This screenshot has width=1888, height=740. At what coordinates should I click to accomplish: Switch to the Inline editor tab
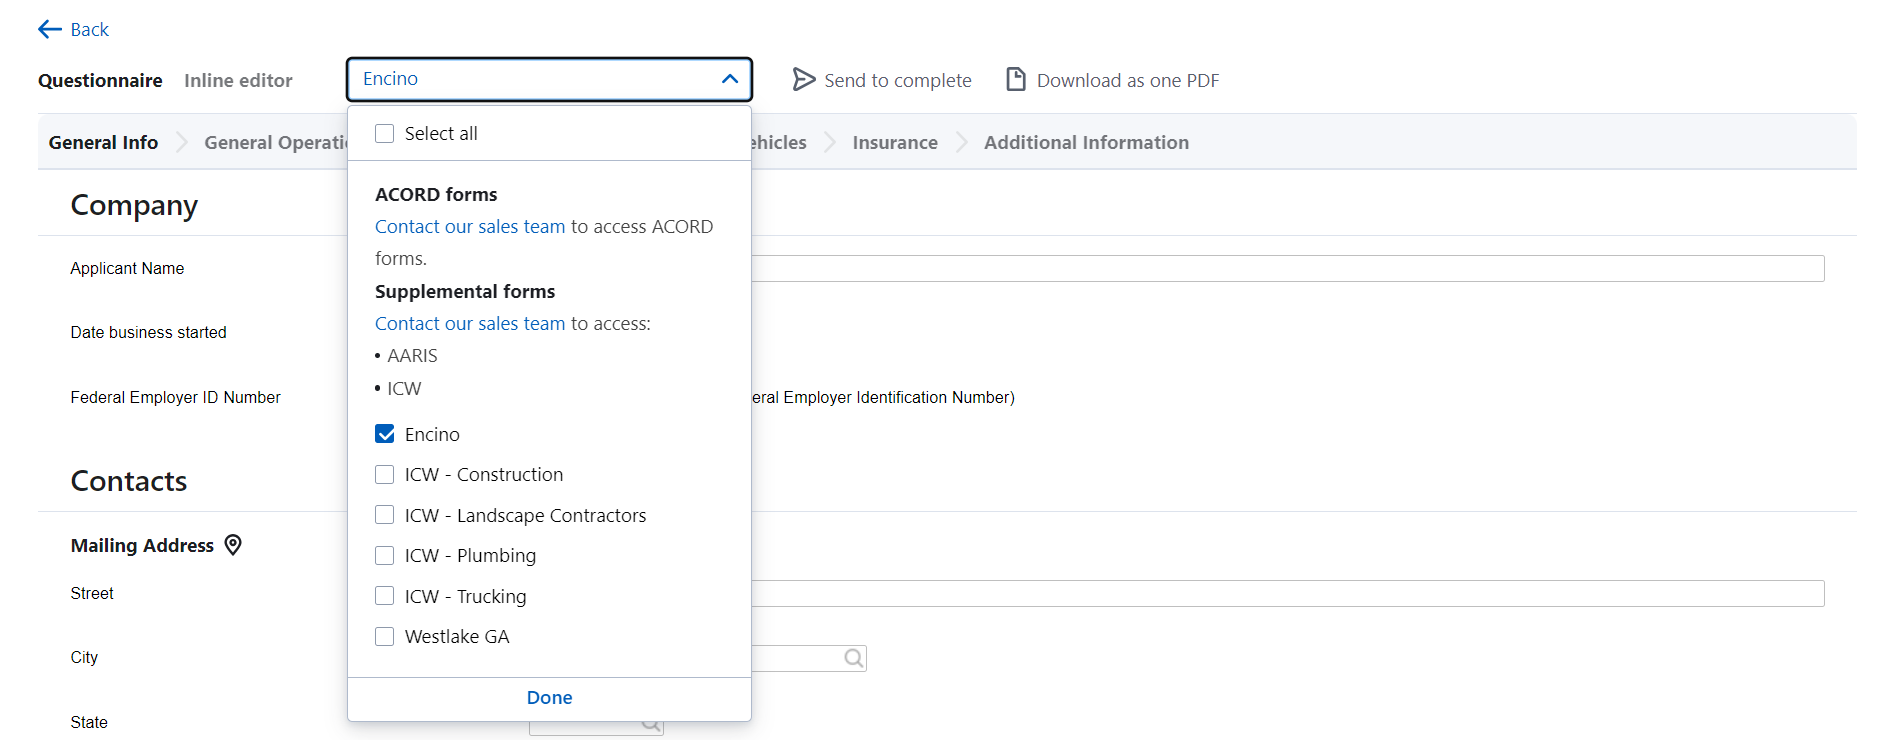coord(238,81)
